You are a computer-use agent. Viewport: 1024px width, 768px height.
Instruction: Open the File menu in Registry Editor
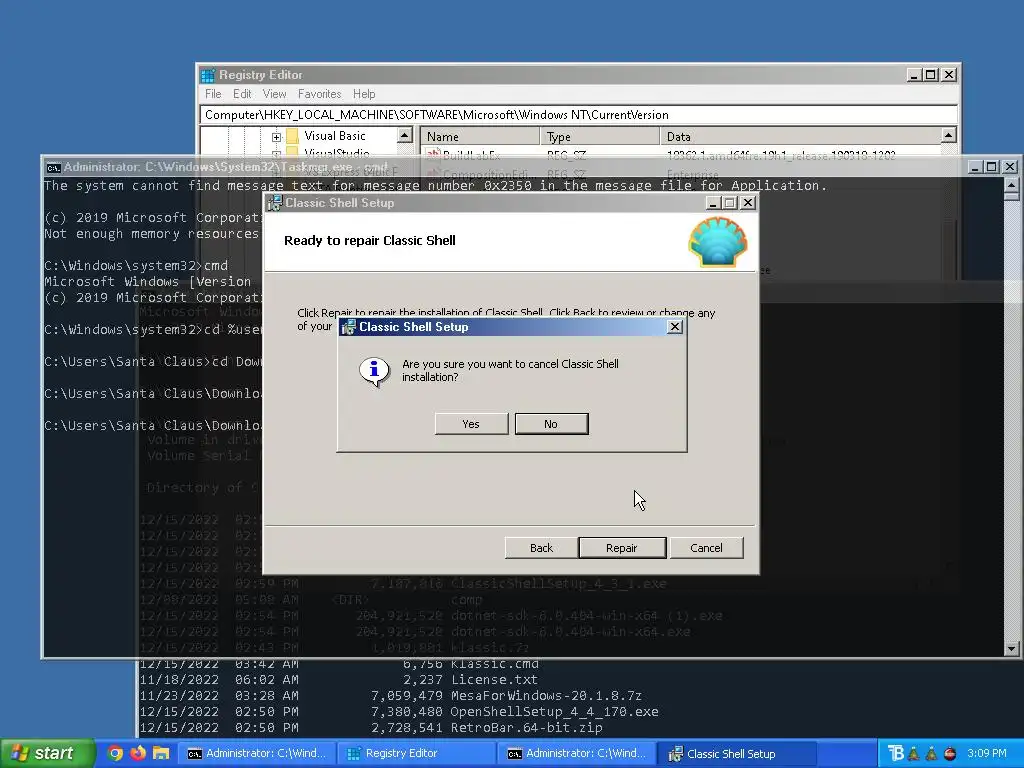[213, 94]
